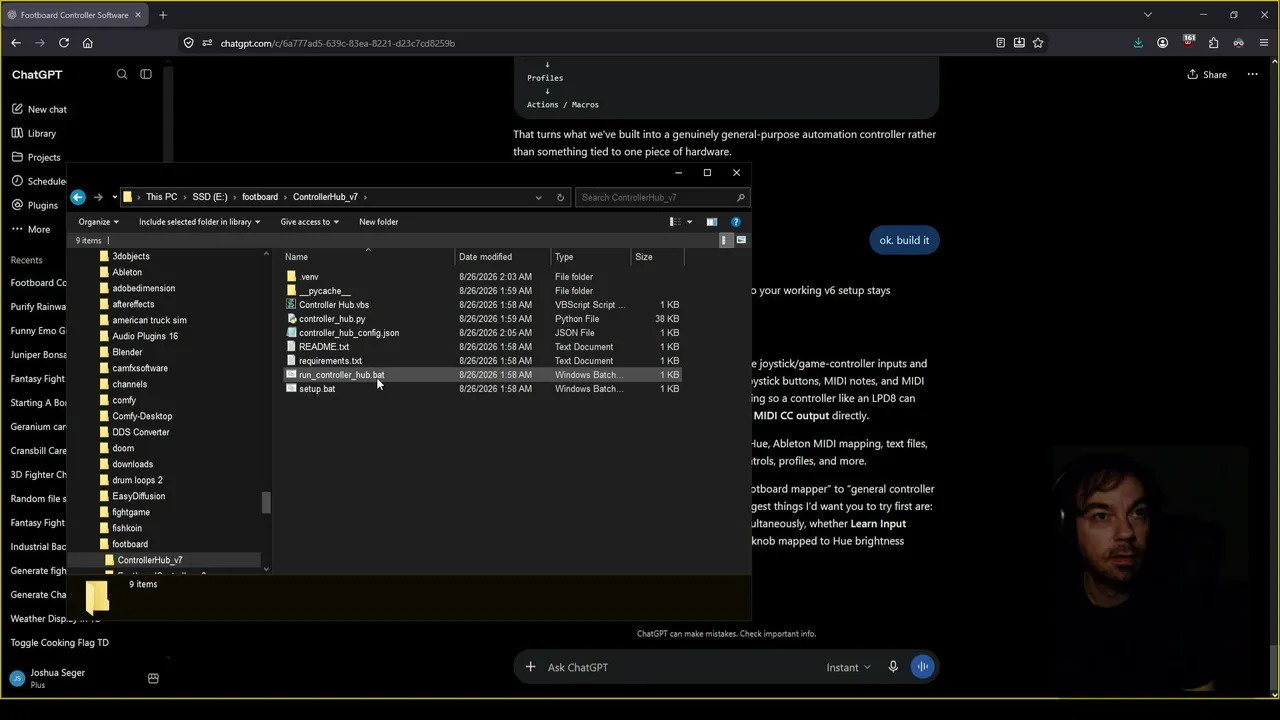The height and width of the screenshot is (720, 1280).
Task: Click the browser address bar URL
Action: click(x=338, y=43)
